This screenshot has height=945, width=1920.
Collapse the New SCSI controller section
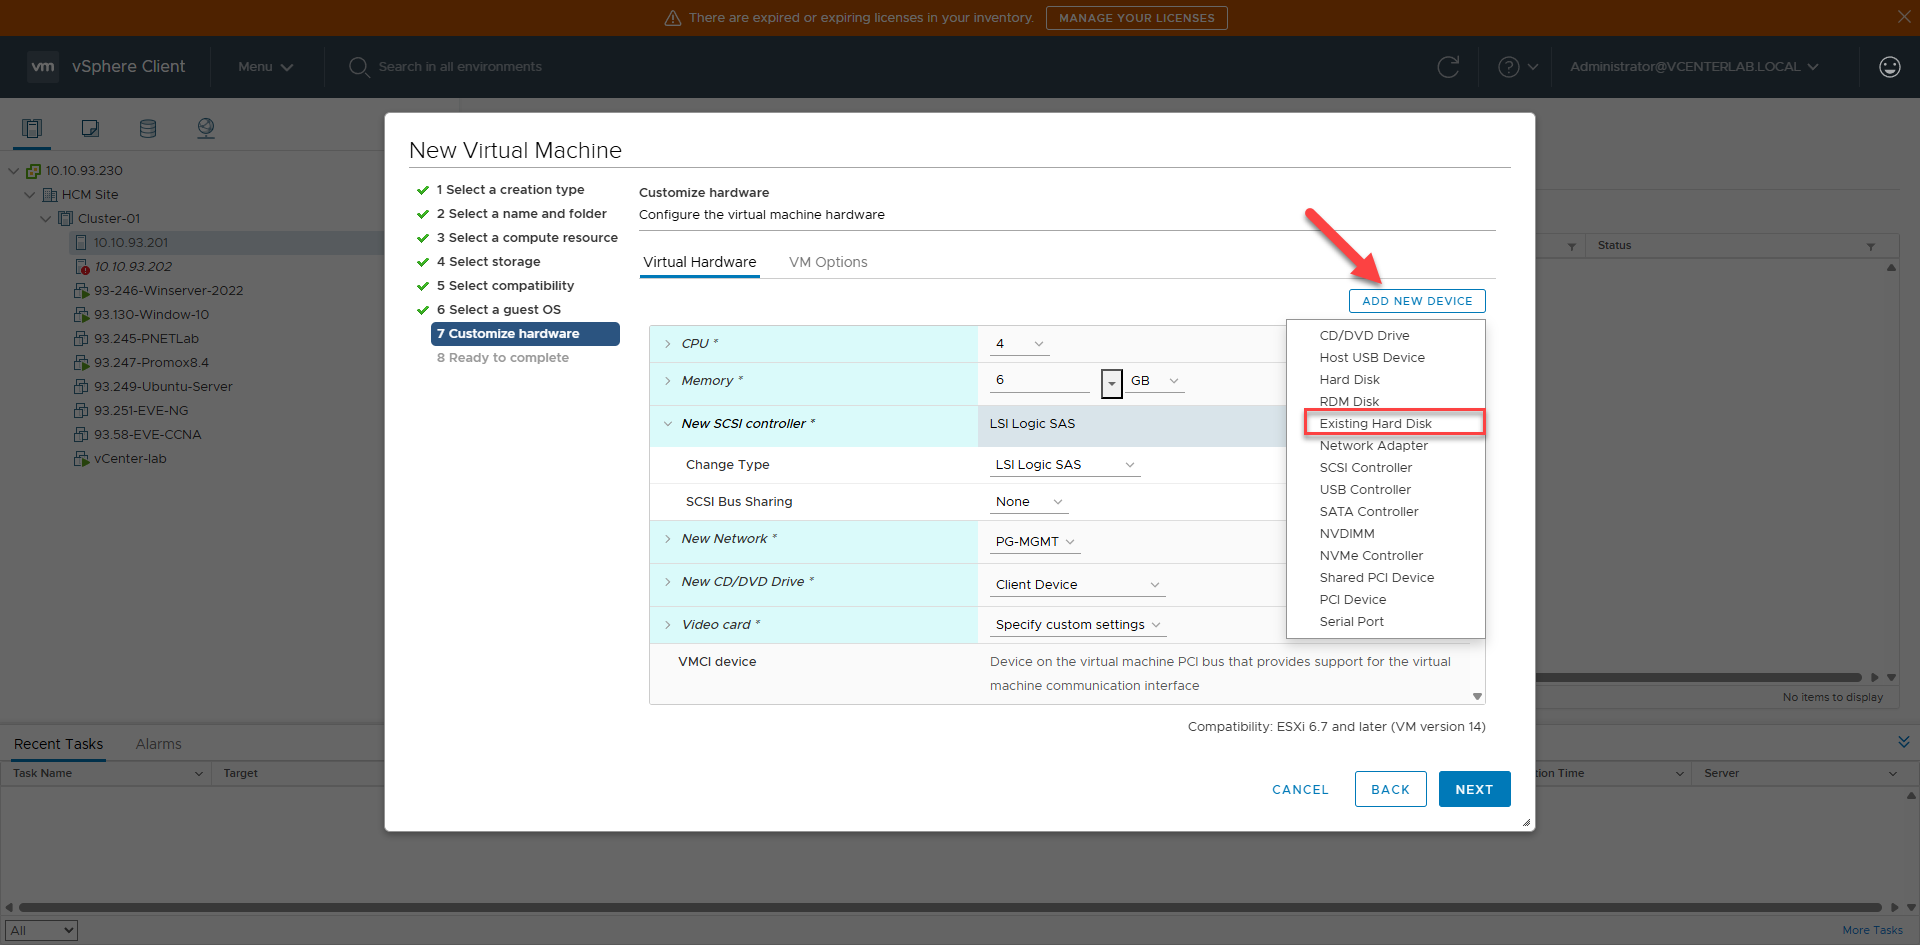pos(668,424)
